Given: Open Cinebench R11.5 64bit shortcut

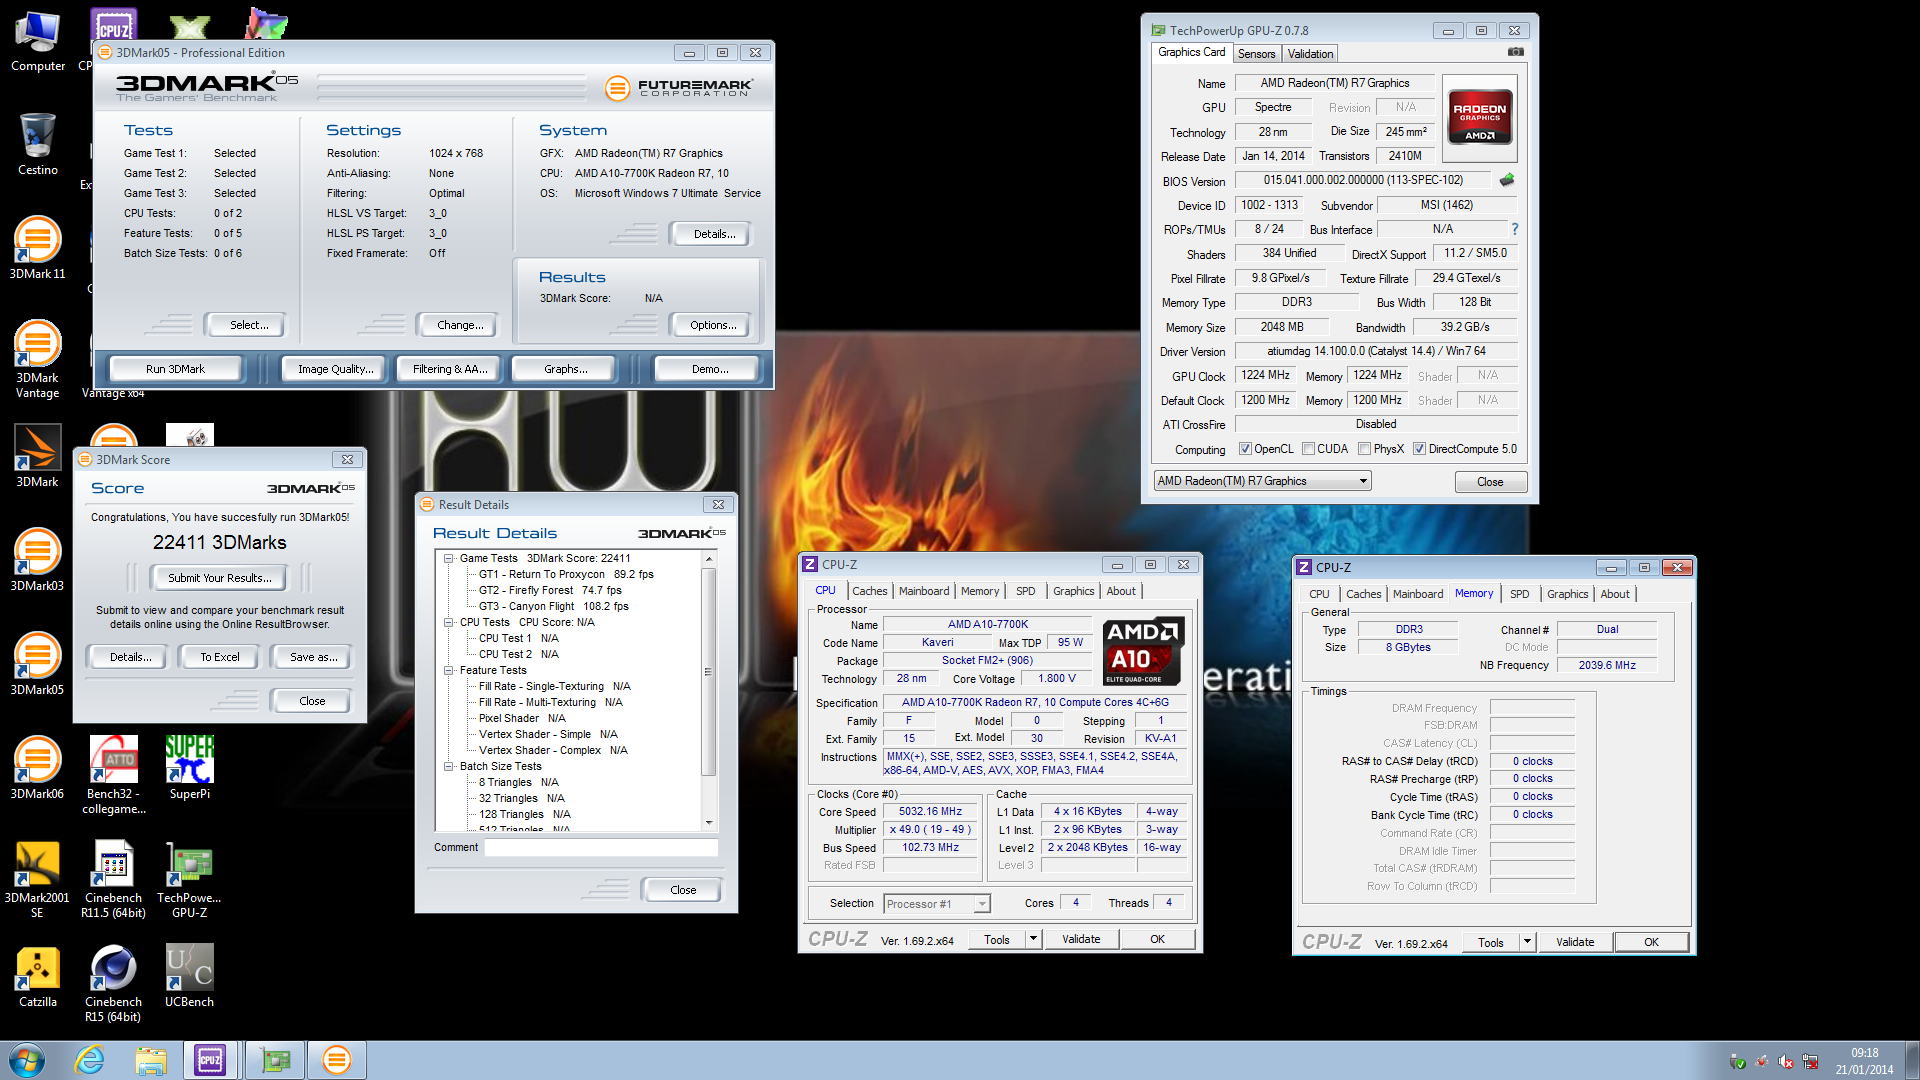Looking at the screenshot, I should (114, 878).
